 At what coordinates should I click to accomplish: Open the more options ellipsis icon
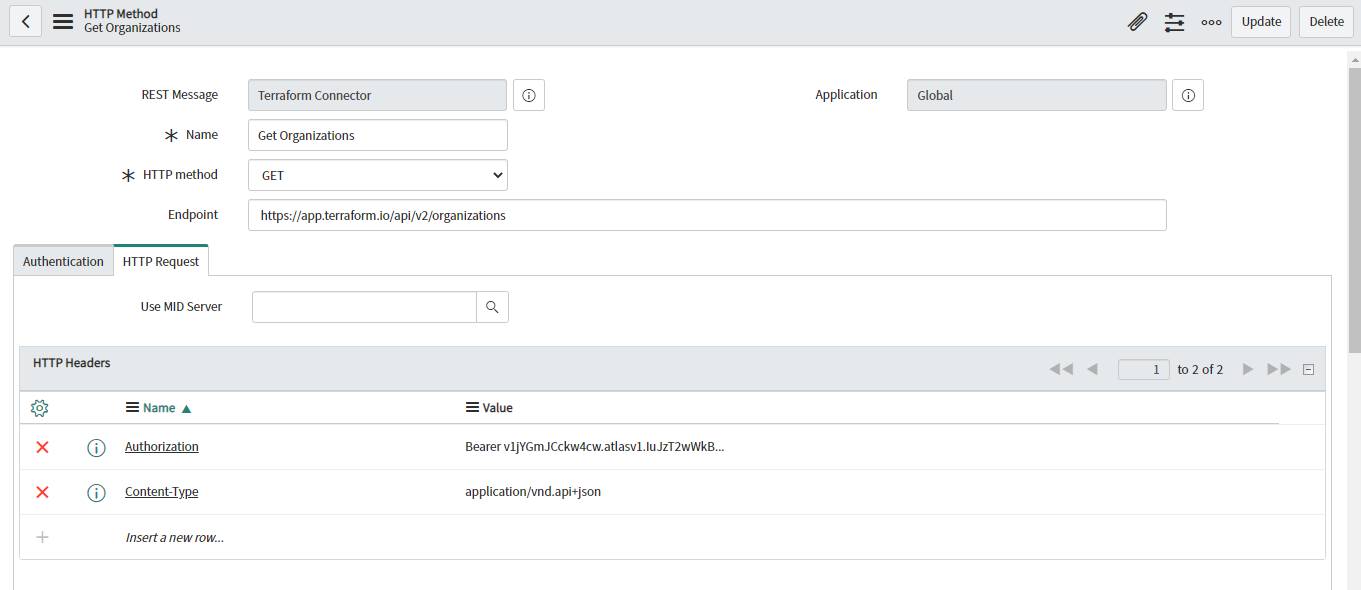1211,21
